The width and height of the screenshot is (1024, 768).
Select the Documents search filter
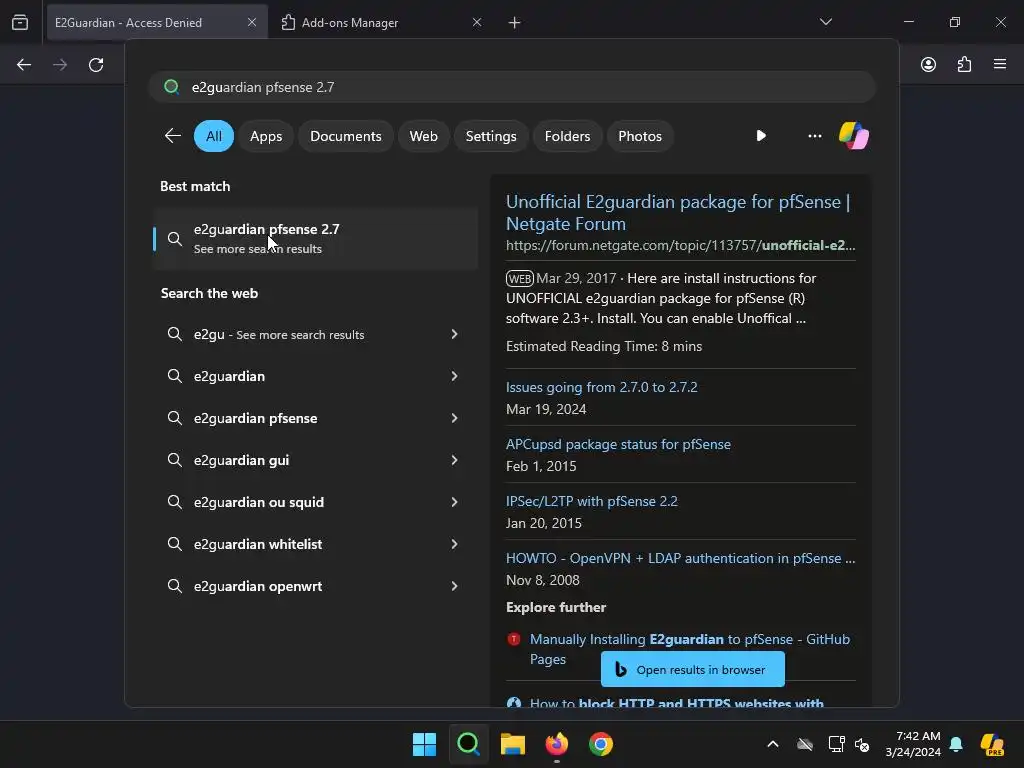tap(345, 136)
